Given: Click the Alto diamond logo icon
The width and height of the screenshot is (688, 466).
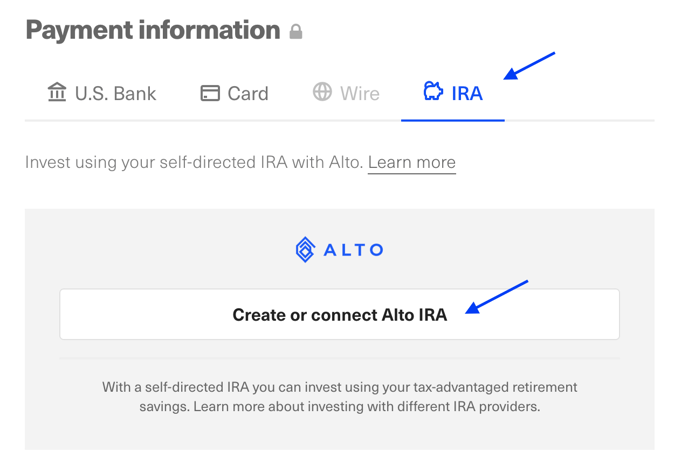Looking at the screenshot, I should click(x=305, y=250).
